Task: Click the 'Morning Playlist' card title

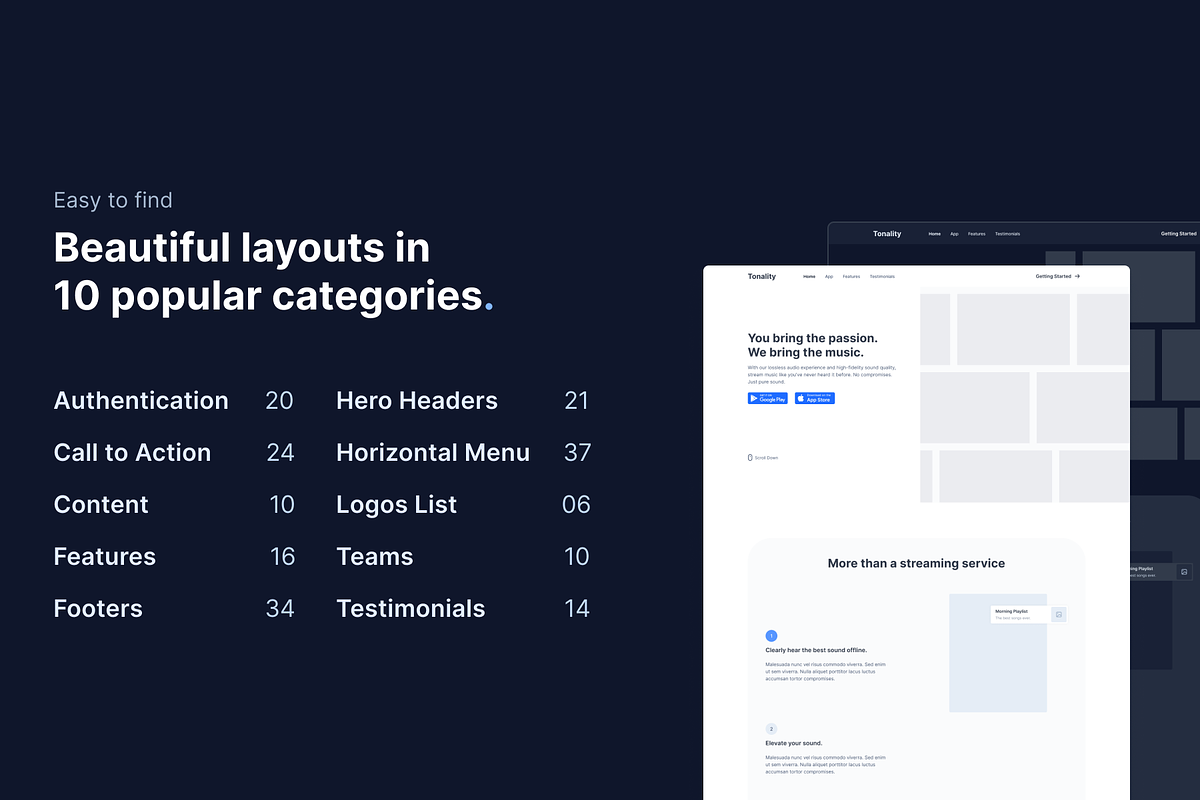Action: (x=1011, y=611)
